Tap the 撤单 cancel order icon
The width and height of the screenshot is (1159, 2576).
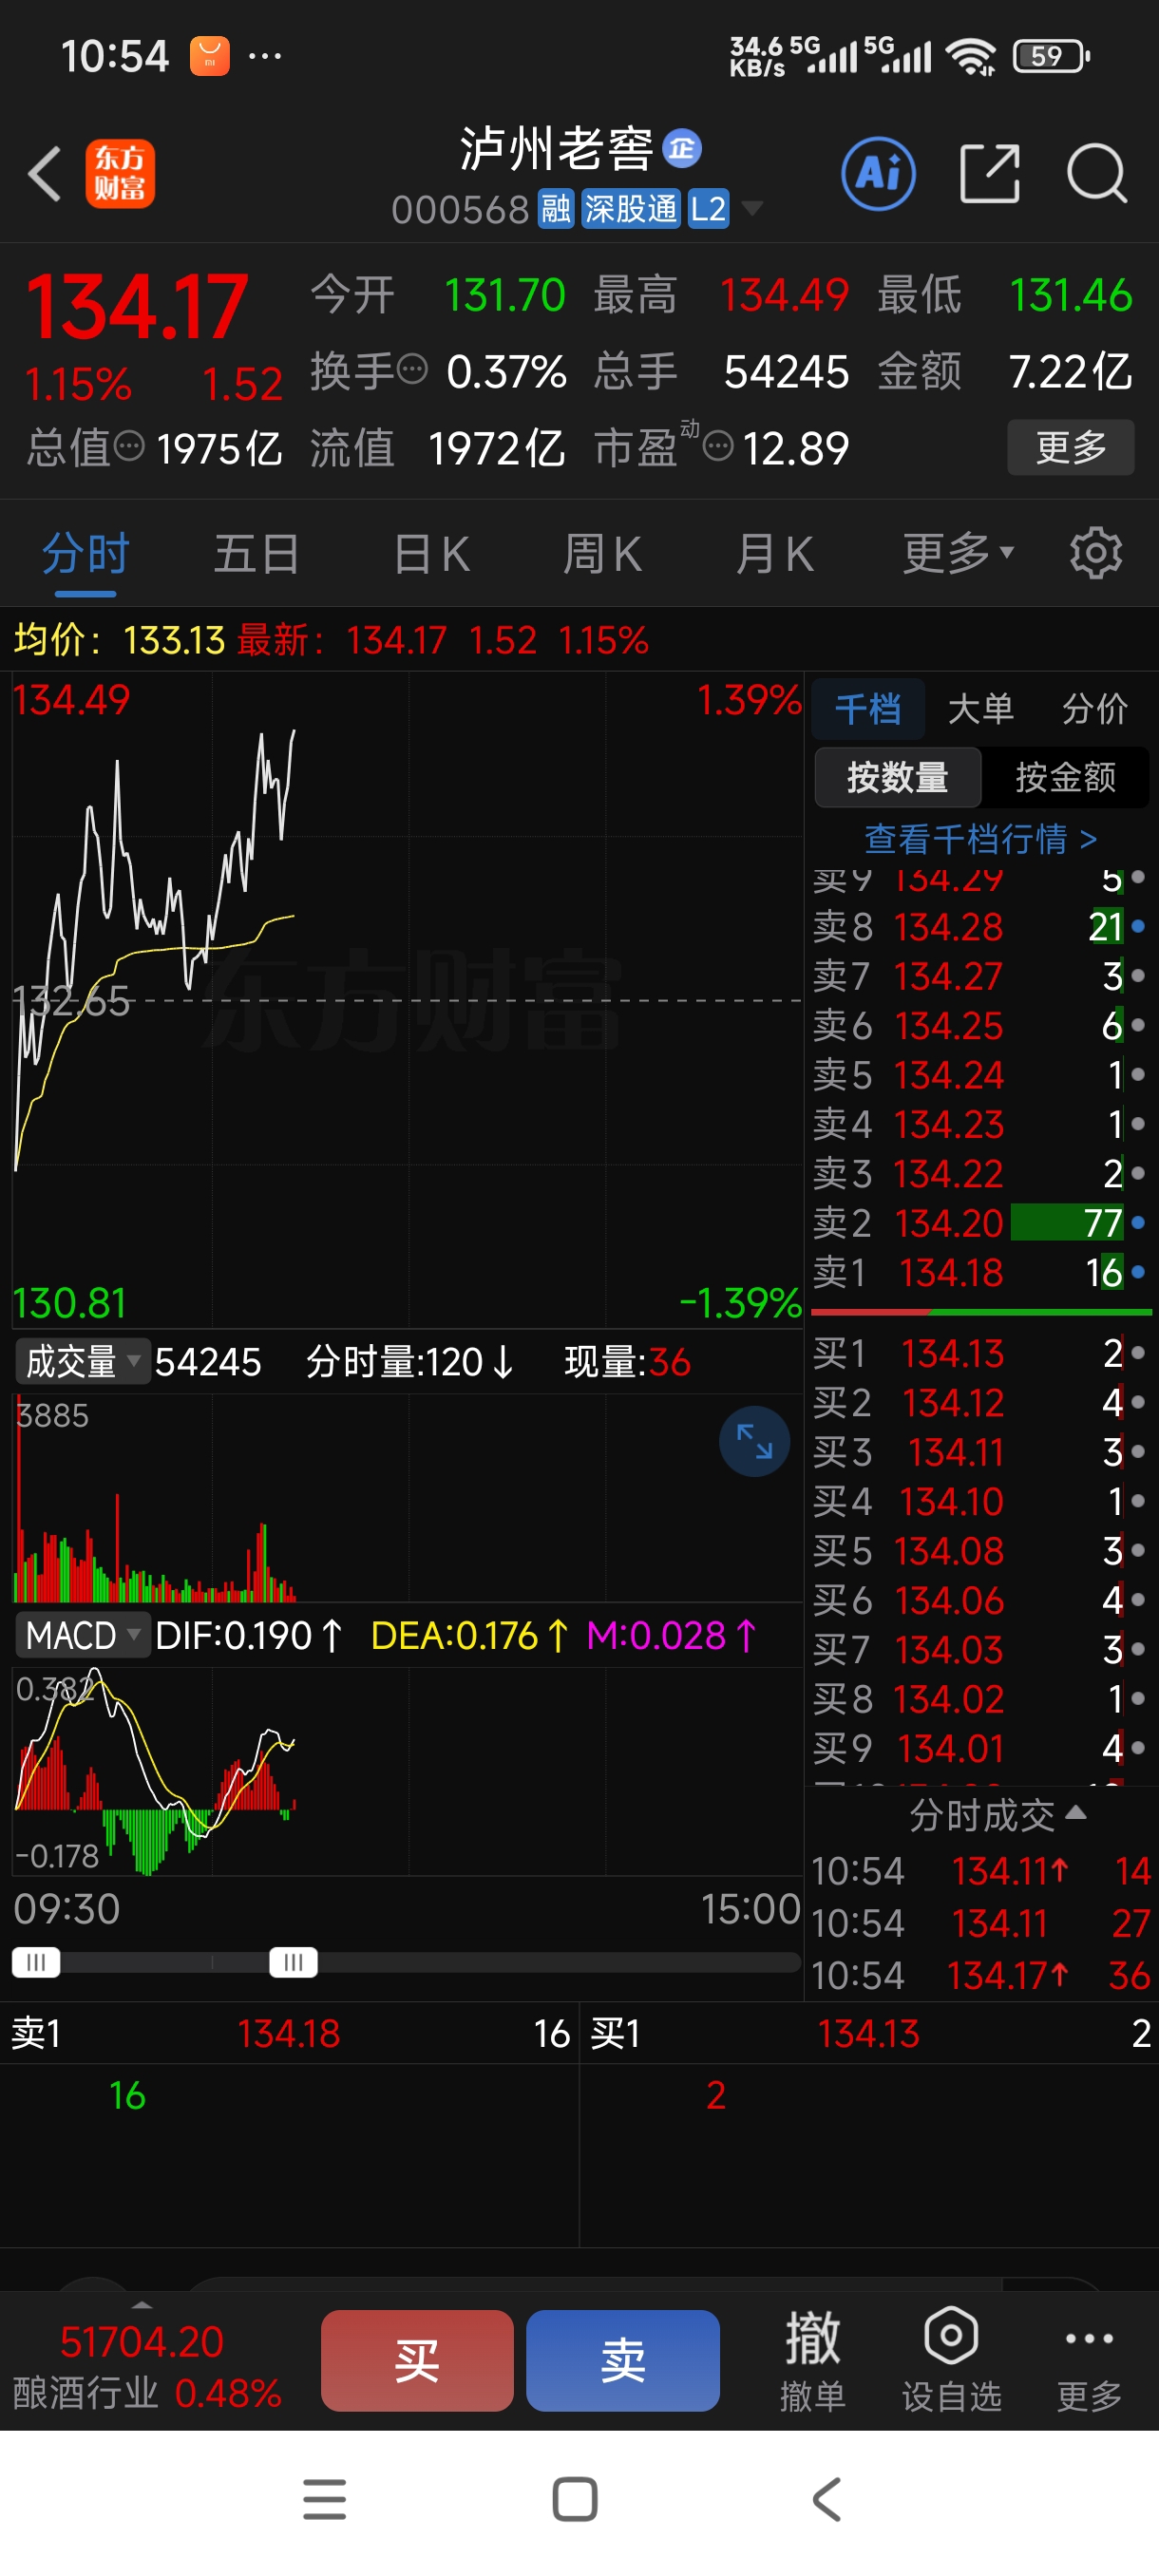pyautogui.click(x=812, y=2360)
